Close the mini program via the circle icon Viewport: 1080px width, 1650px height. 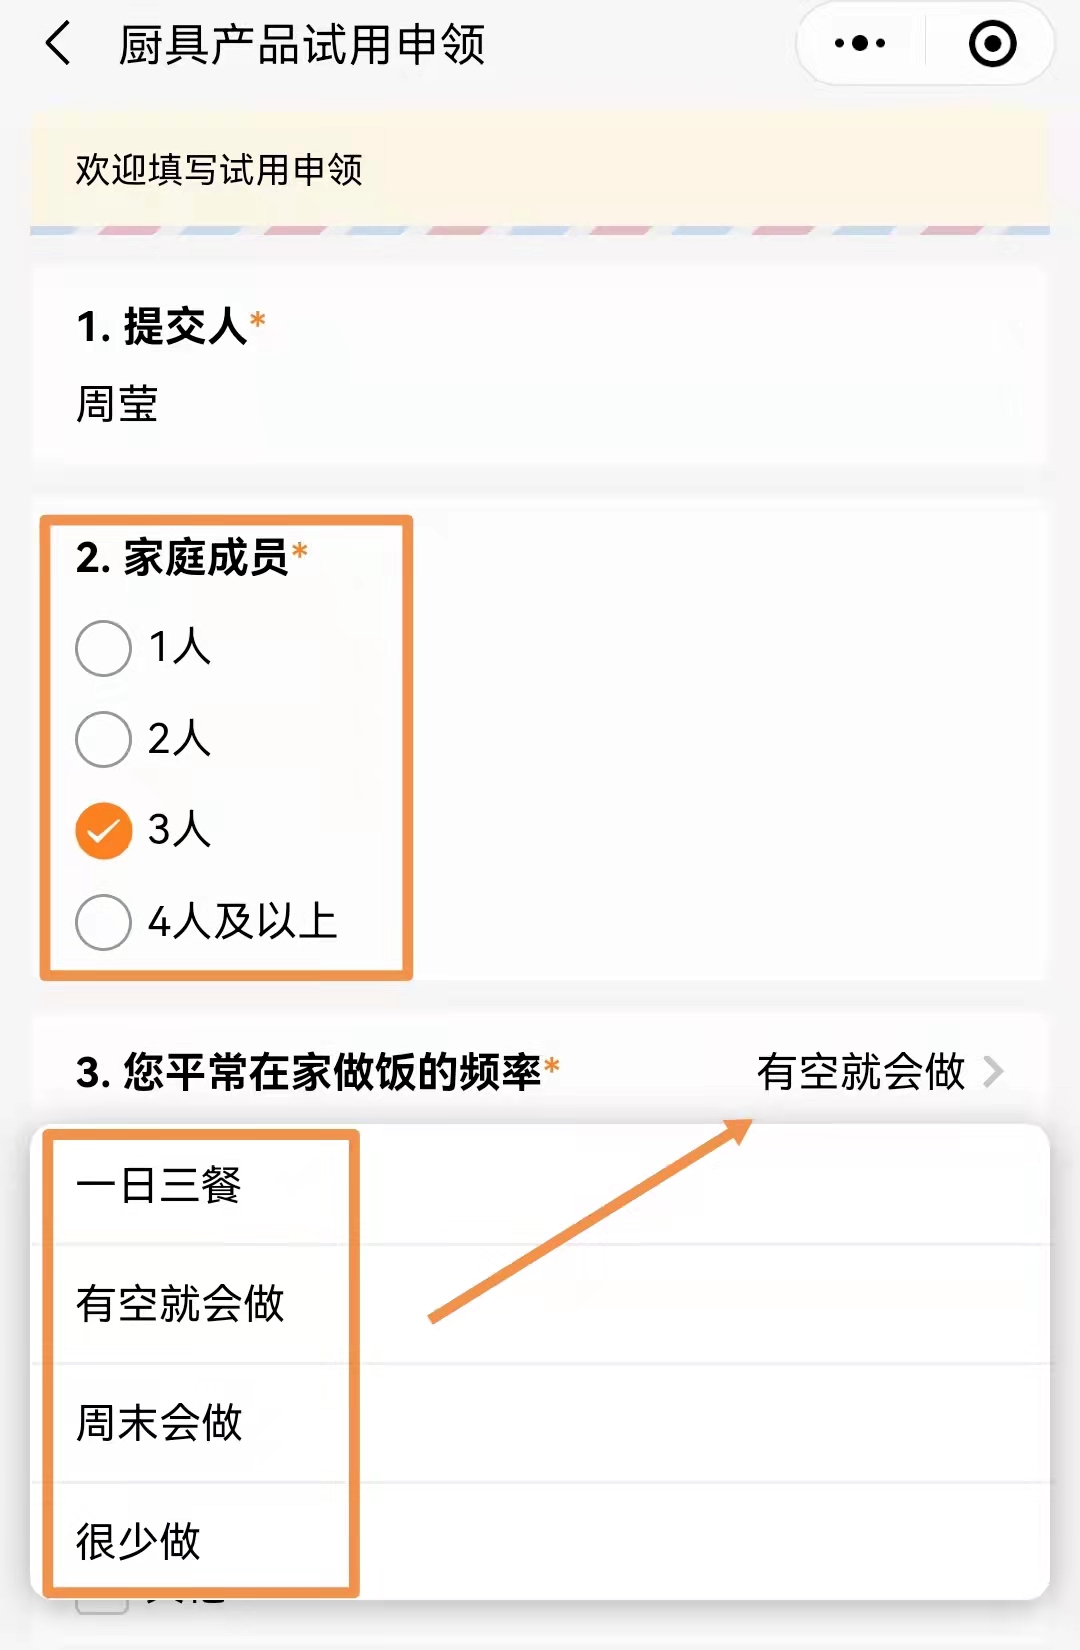(x=992, y=44)
